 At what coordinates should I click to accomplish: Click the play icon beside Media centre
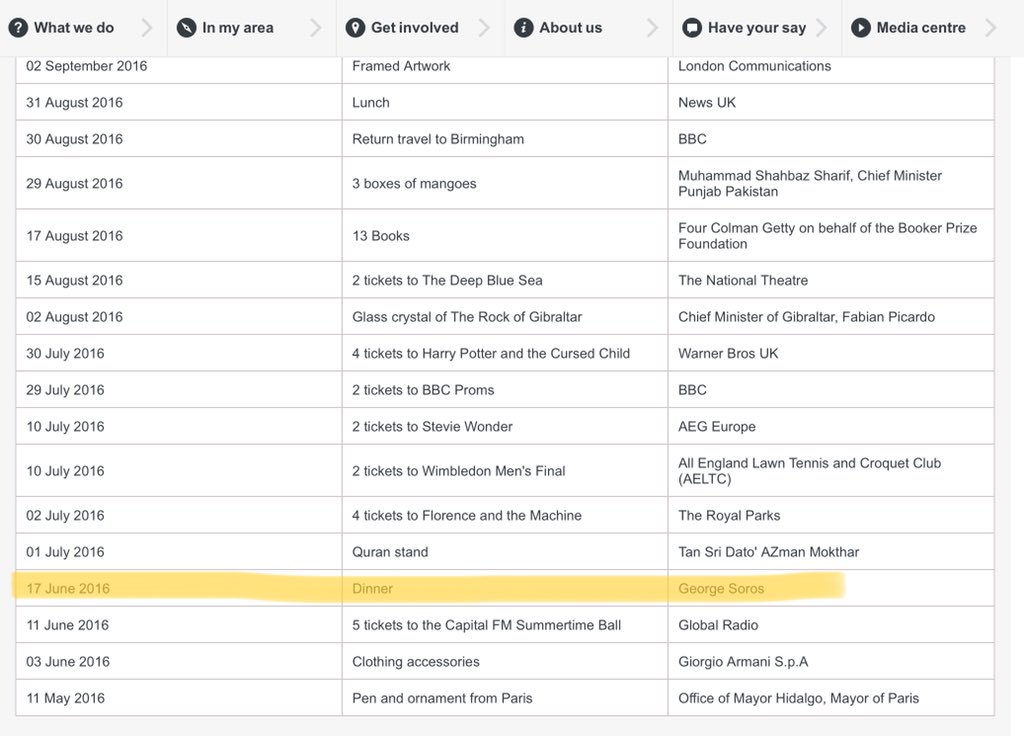pos(861,28)
